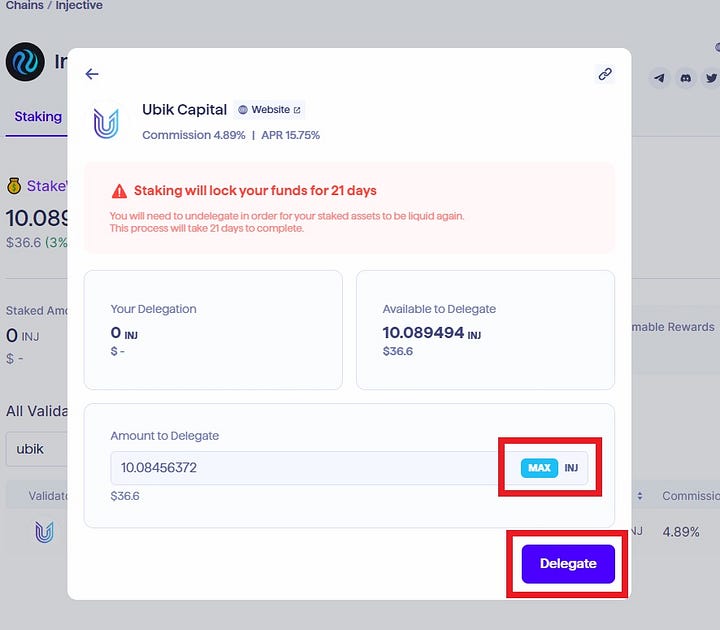Click the Ubik Capital logo in dialog
The height and width of the screenshot is (630, 720).
point(105,122)
